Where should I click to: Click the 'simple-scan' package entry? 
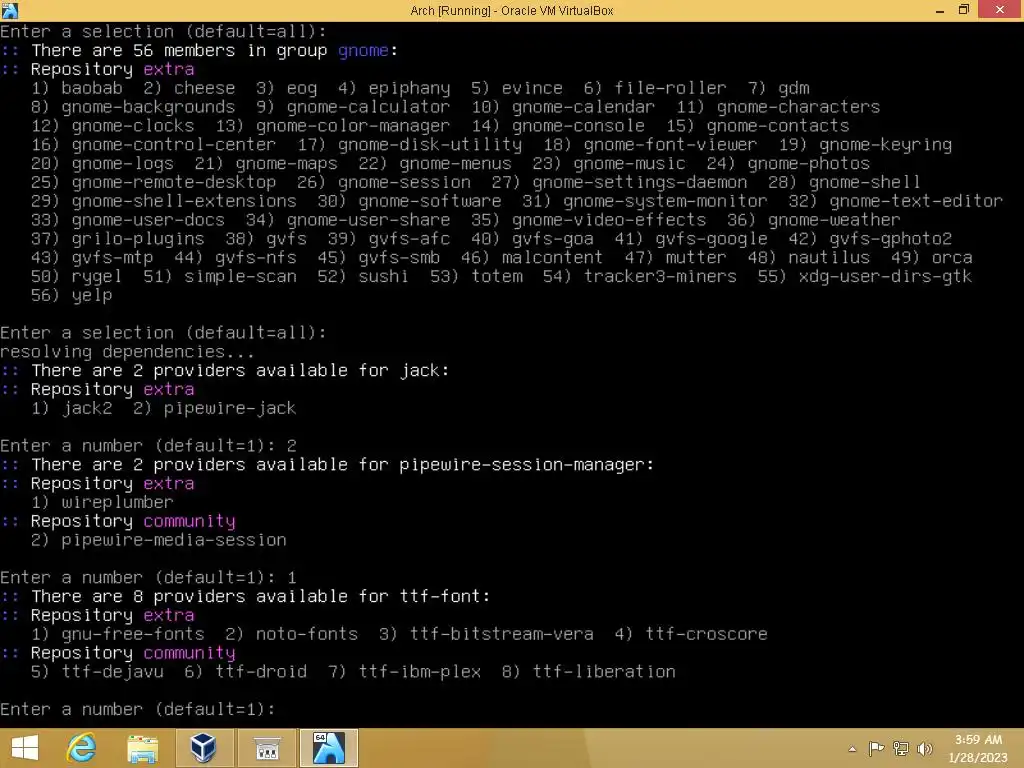pyautogui.click(x=240, y=277)
